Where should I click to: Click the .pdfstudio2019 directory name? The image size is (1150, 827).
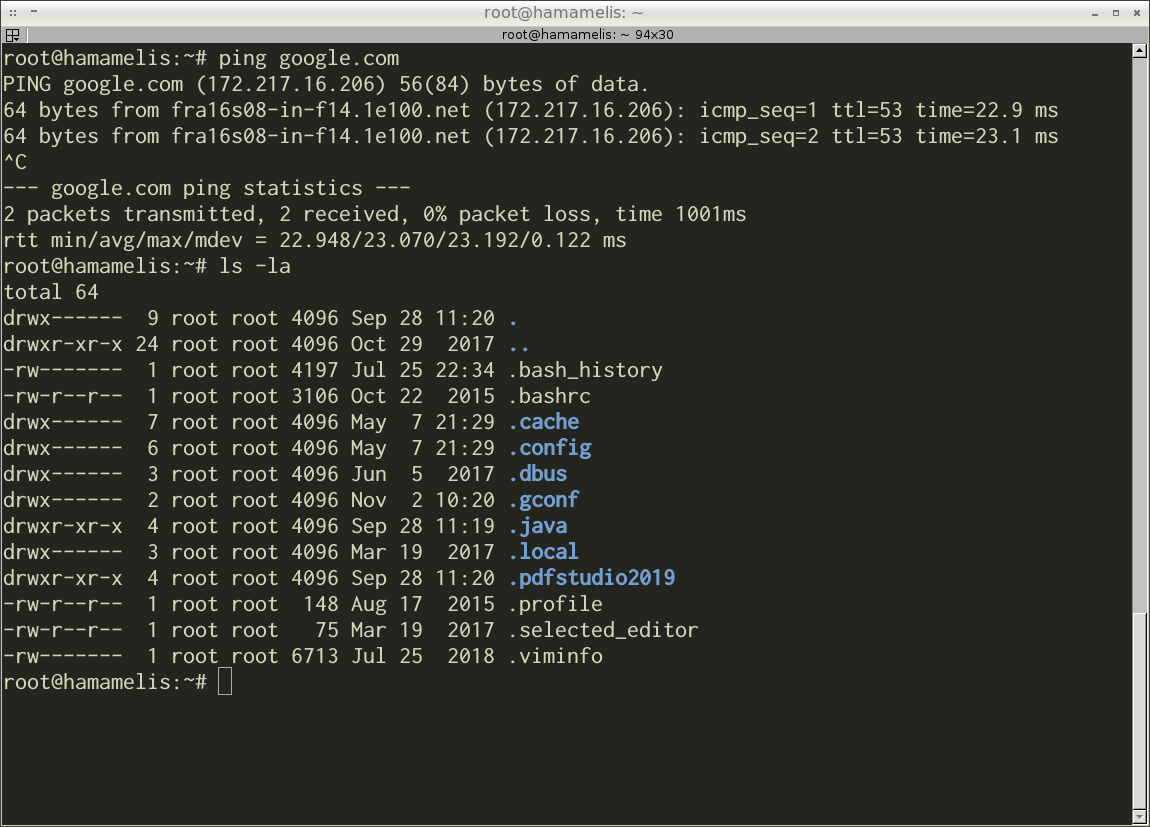click(591, 578)
